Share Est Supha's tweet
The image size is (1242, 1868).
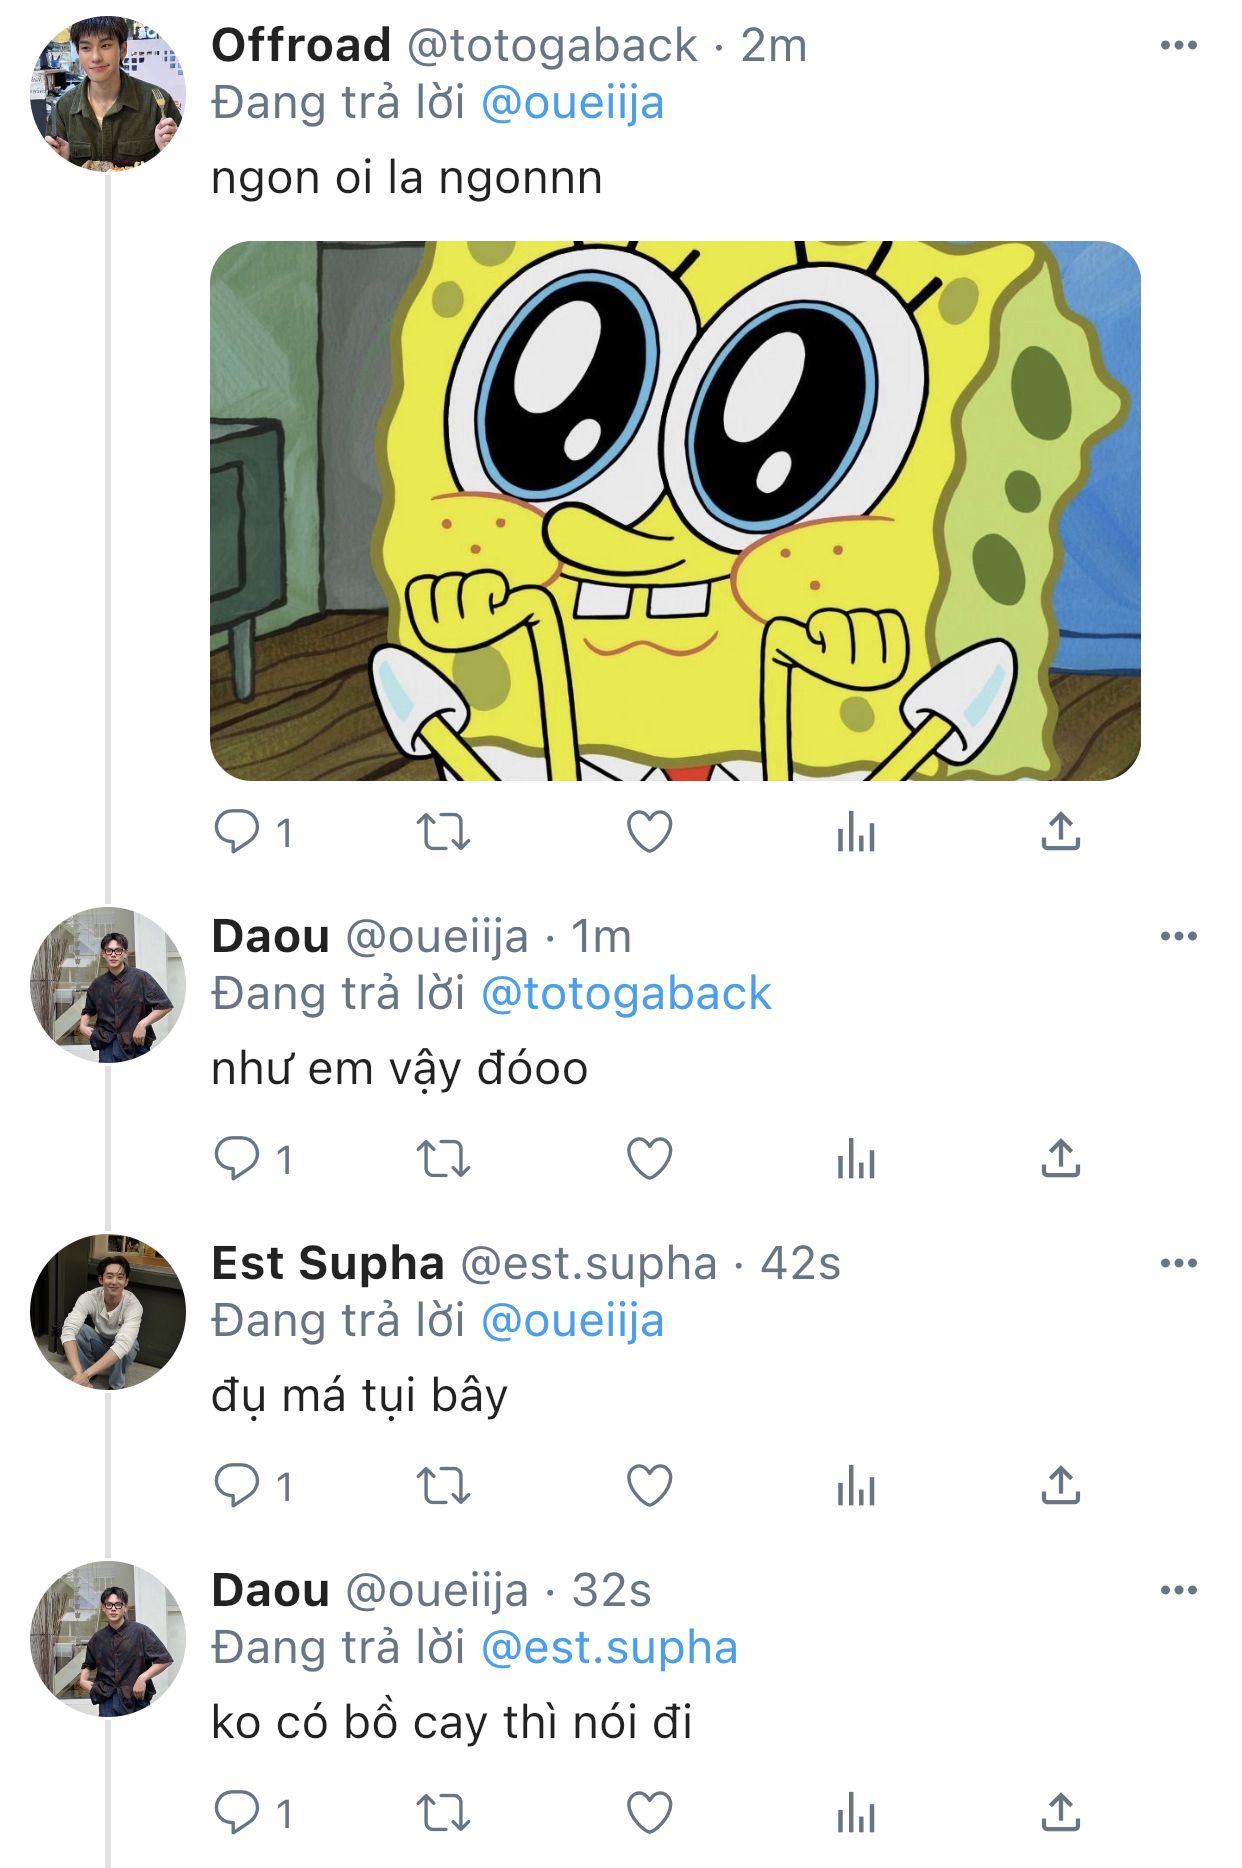(x=1060, y=1486)
